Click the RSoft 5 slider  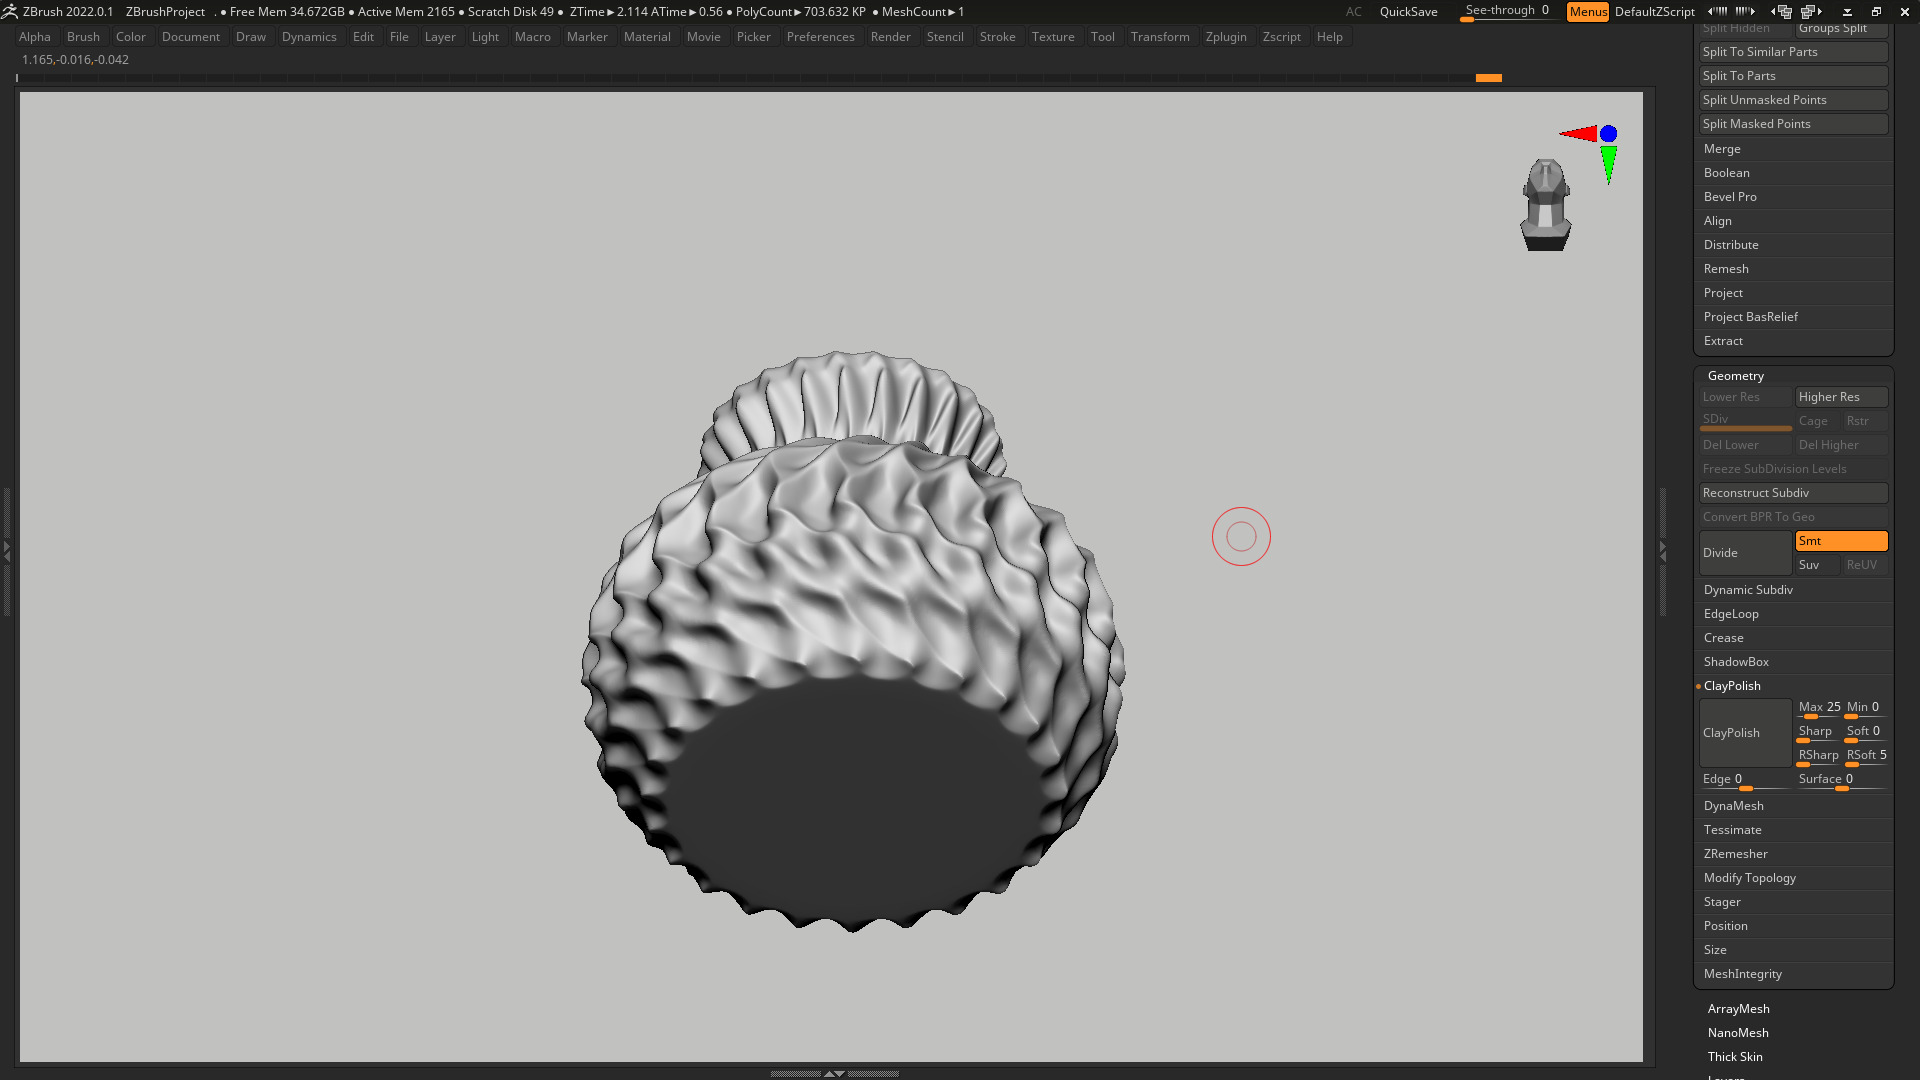click(1866, 757)
